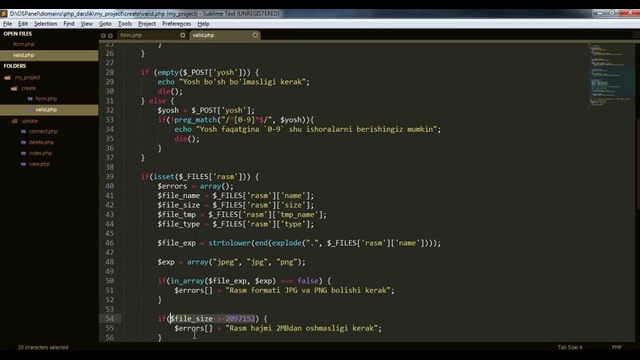Open the File menu

click(8, 24)
